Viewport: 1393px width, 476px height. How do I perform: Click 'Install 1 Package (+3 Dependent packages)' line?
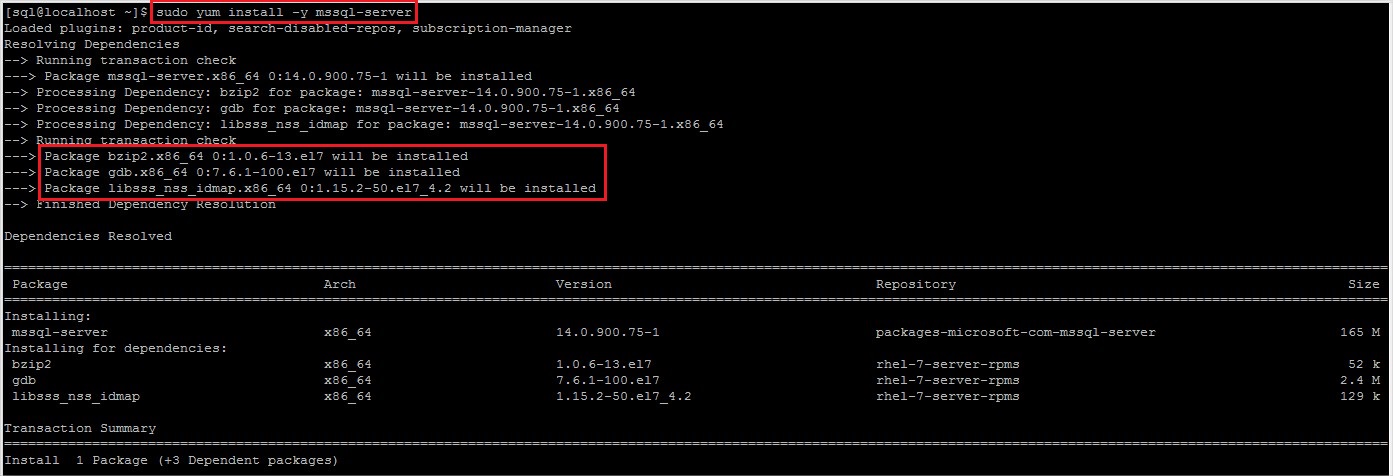[171, 460]
